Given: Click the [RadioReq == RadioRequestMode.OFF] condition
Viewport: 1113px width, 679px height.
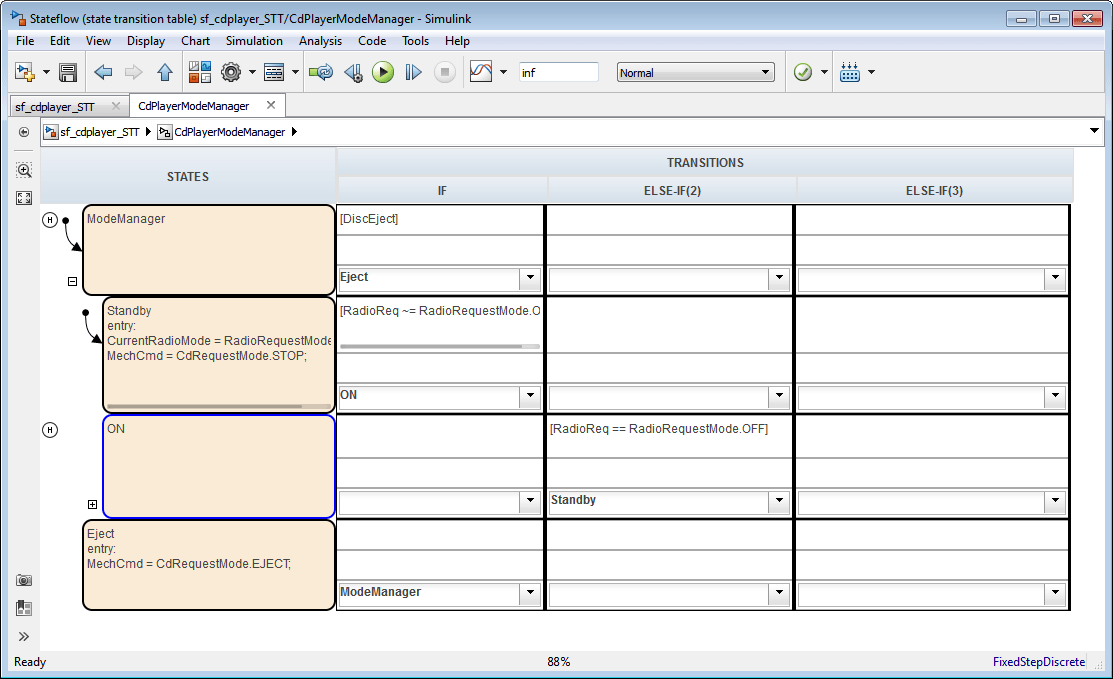Looking at the screenshot, I should [x=659, y=429].
